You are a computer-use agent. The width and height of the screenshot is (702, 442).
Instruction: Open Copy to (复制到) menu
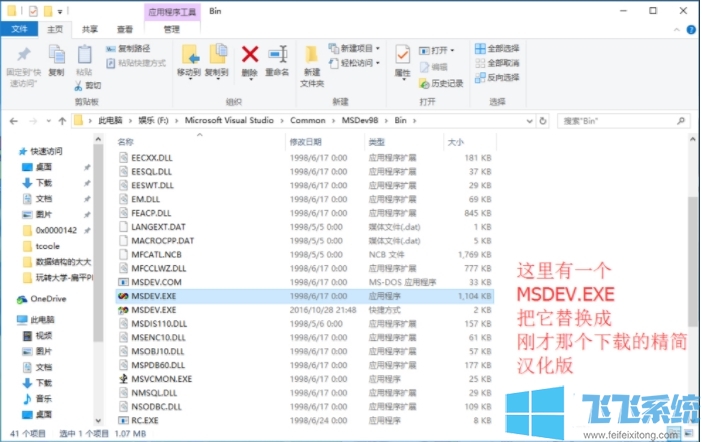(217, 62)
